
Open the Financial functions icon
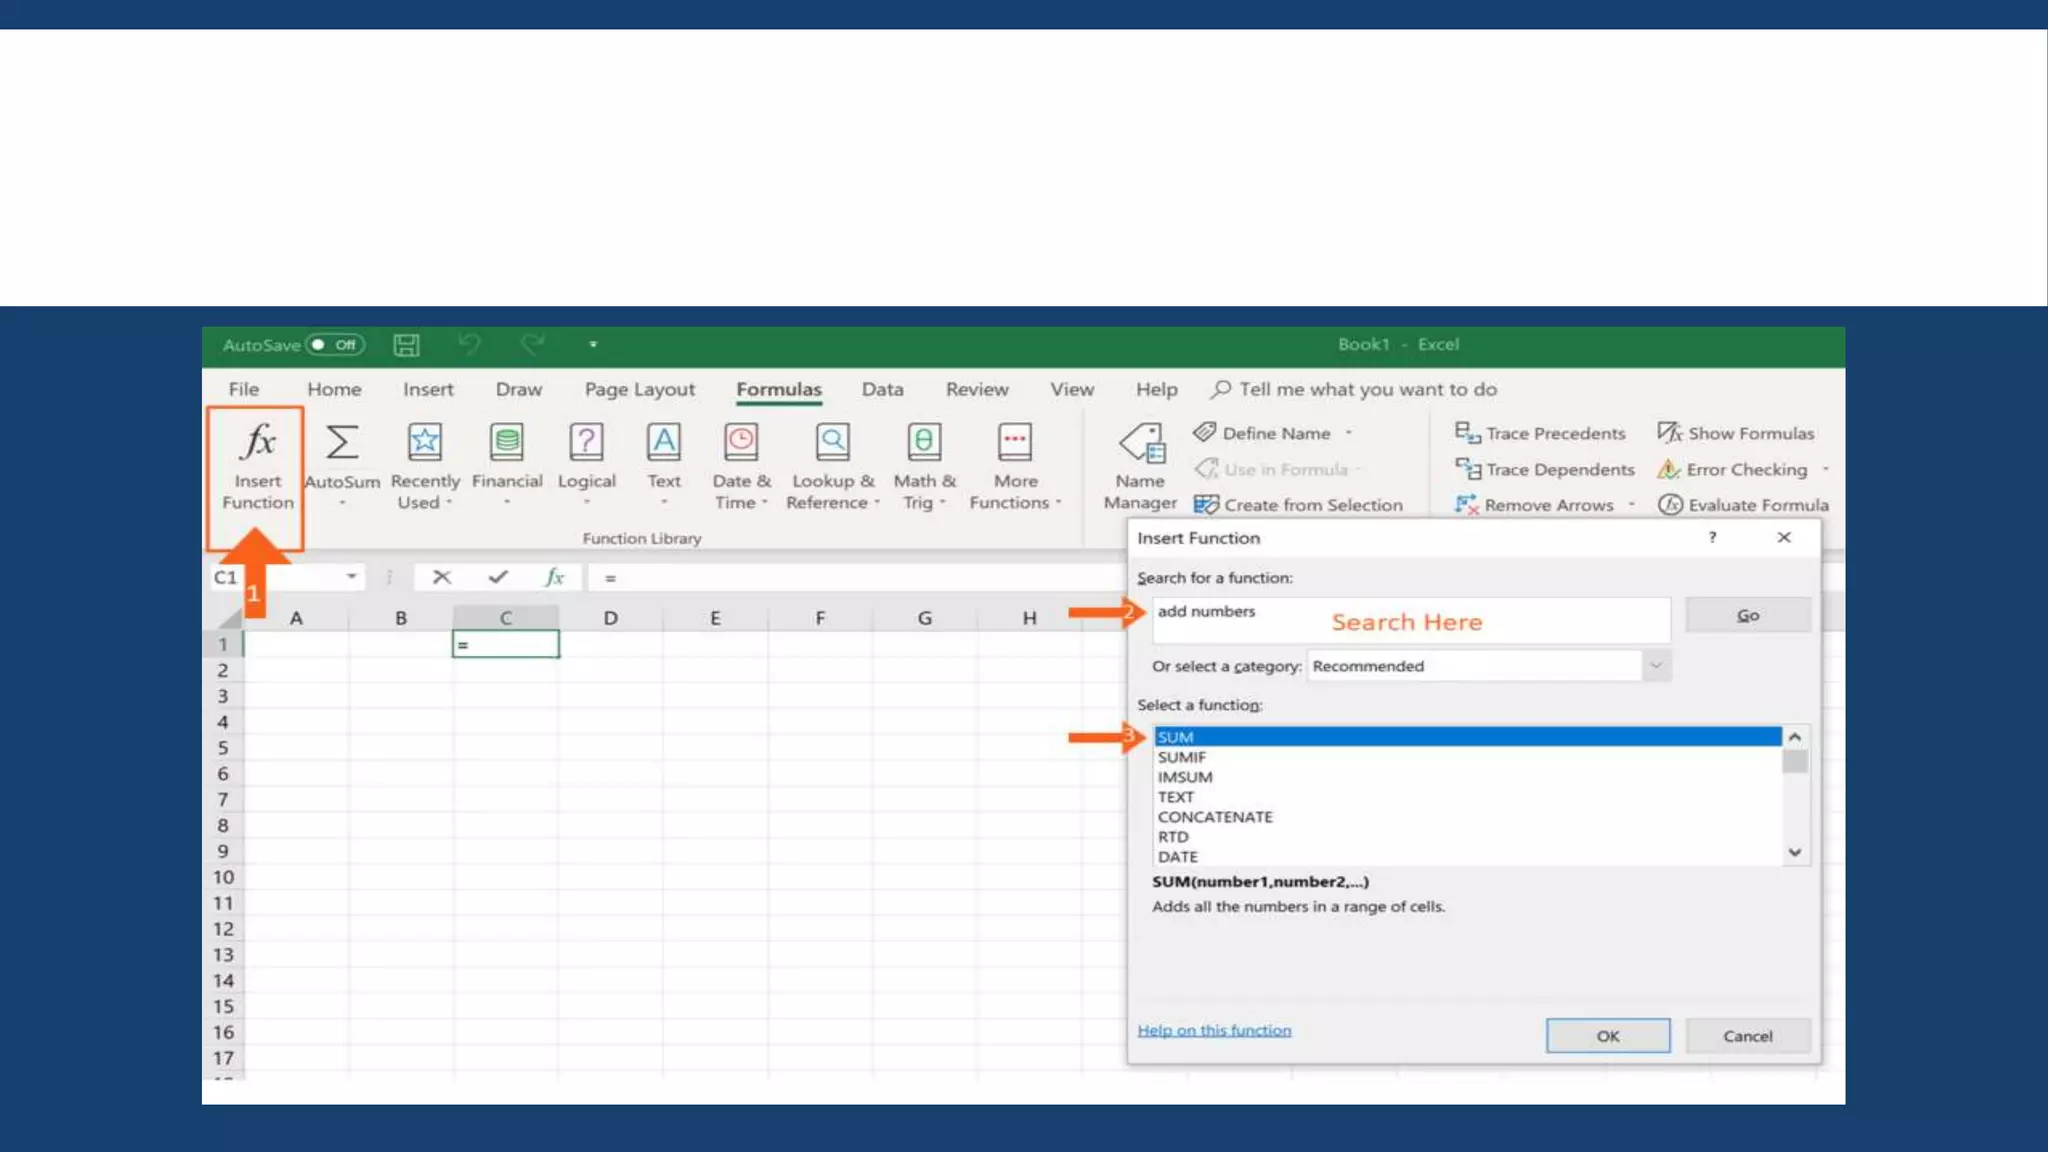[506, 443]
